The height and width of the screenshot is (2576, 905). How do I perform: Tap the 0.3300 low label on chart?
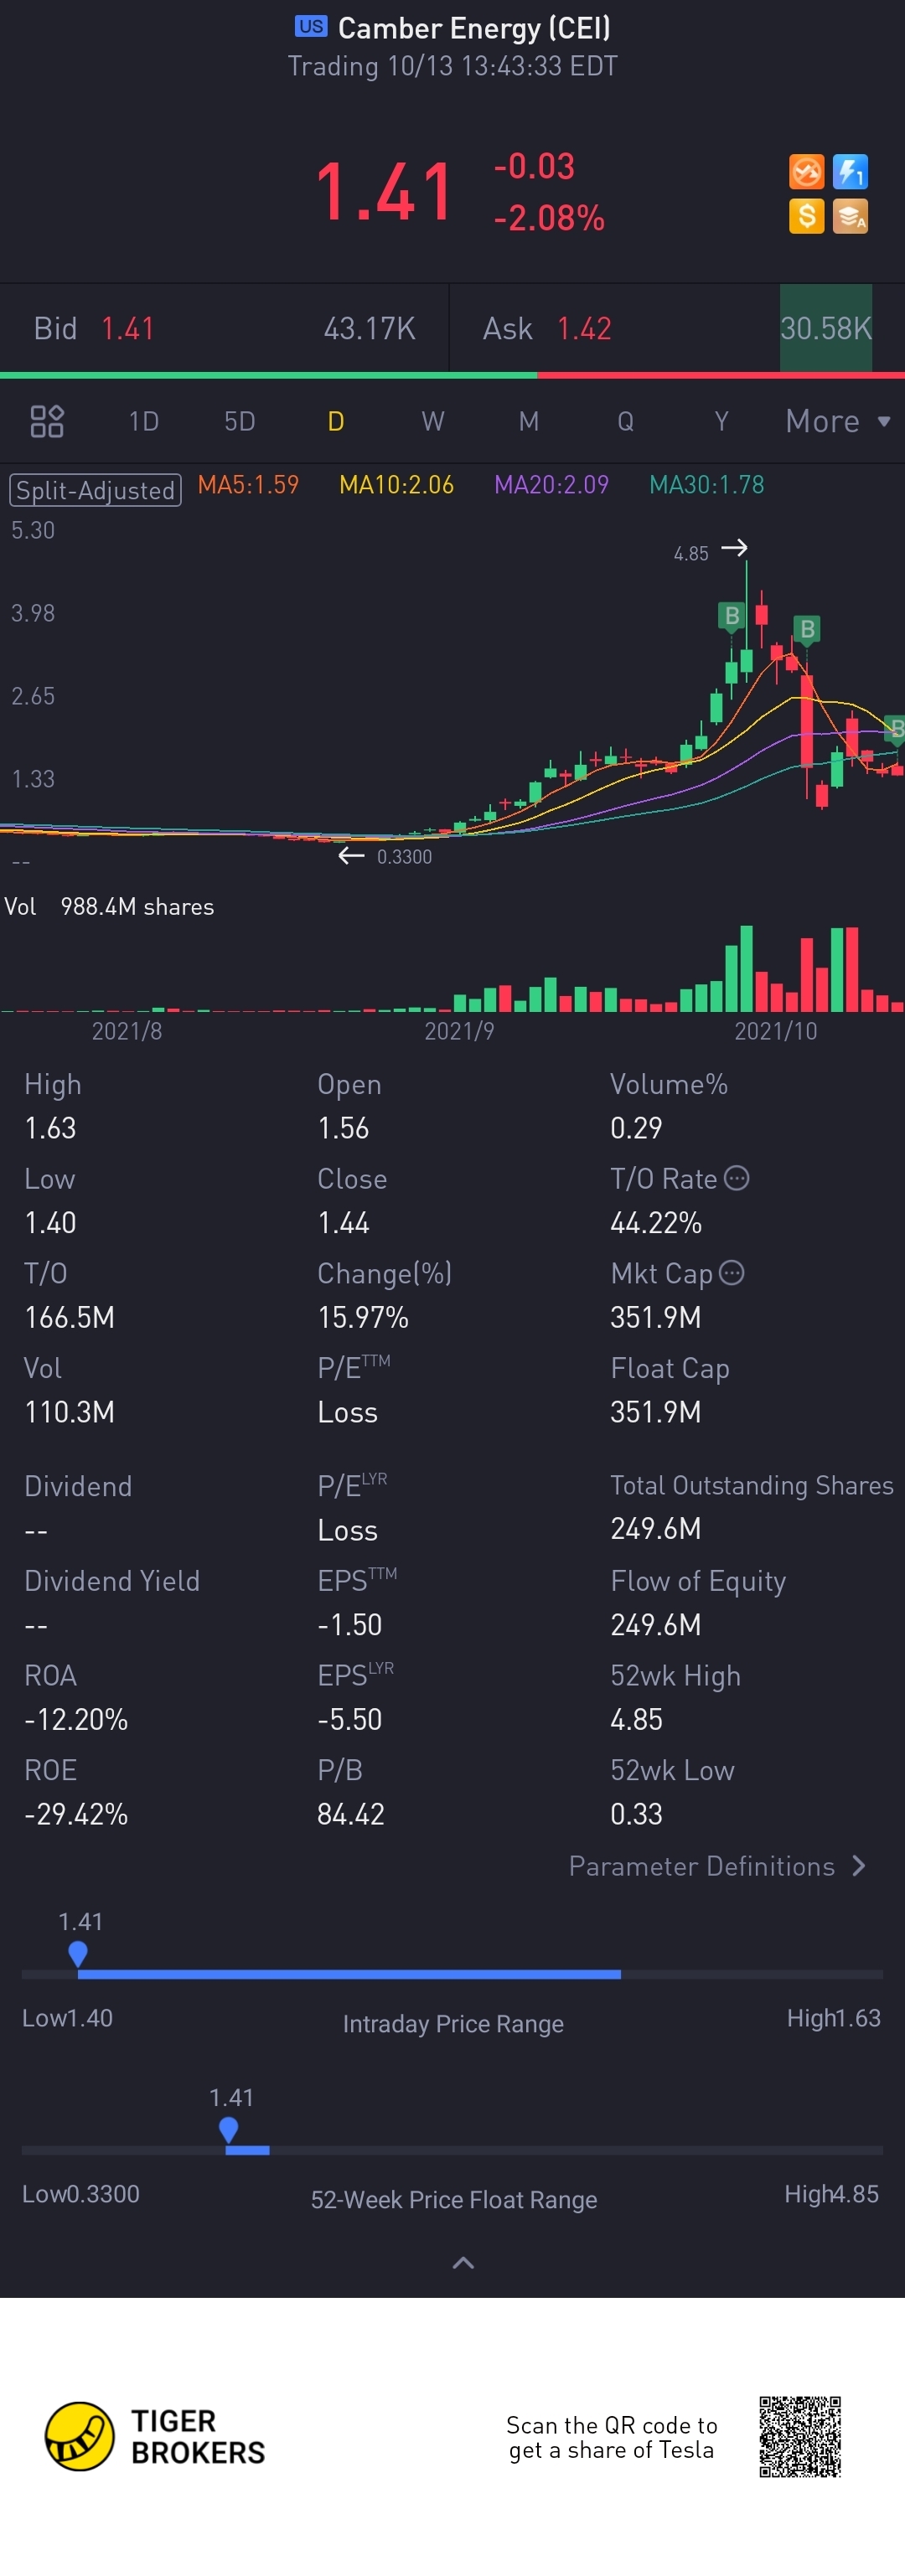pos(404,857)
